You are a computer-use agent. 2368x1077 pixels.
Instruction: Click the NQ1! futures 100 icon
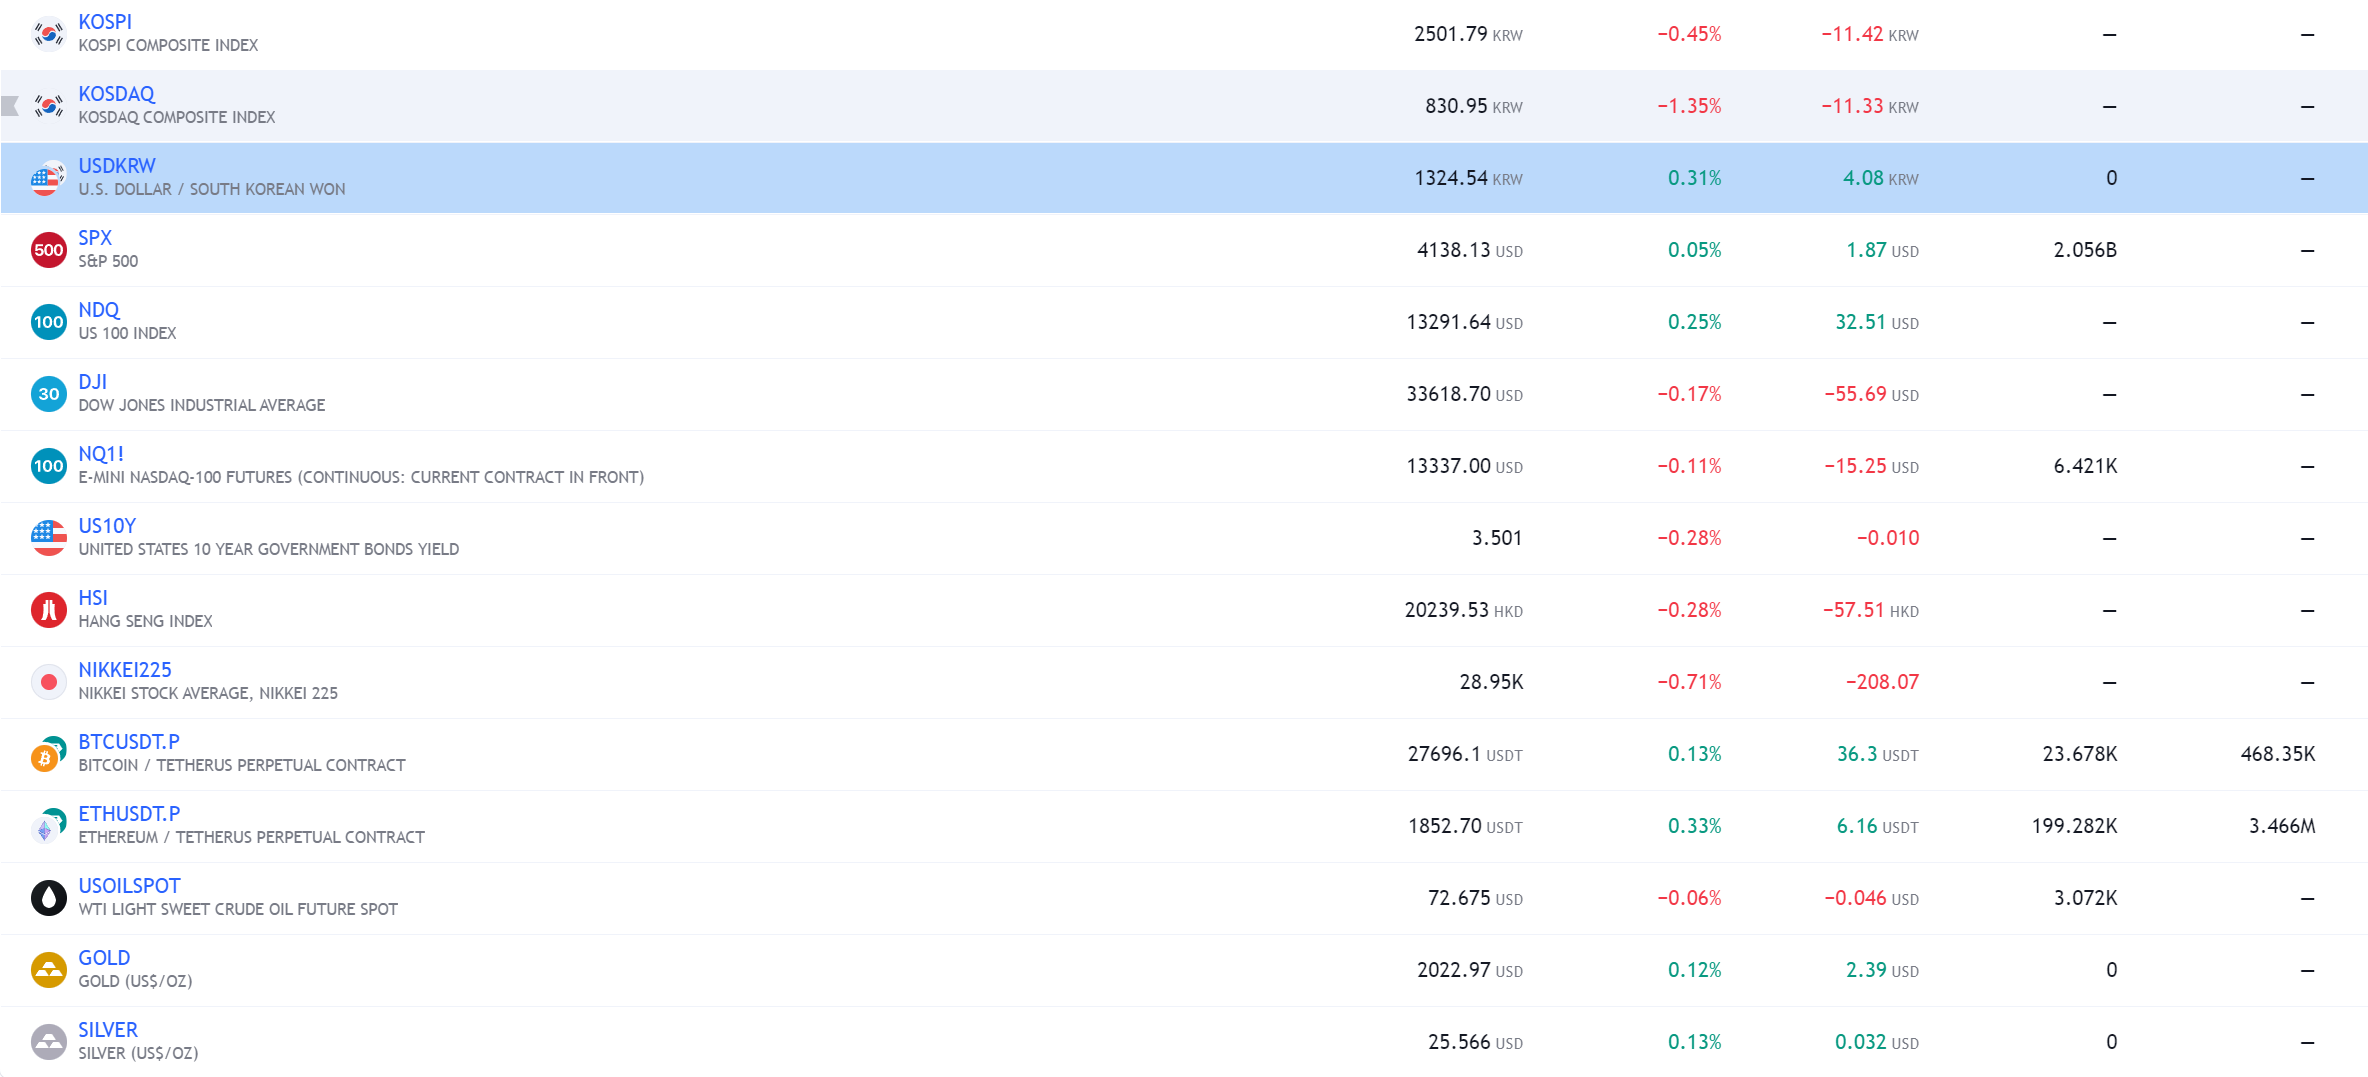(48, 466)
